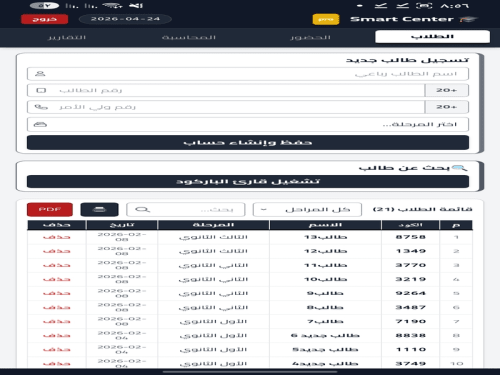500x375 pixels.
Task: Click the Wi-Fi icon in status bar
Action: pyautogui.click(x=113, y=6)
